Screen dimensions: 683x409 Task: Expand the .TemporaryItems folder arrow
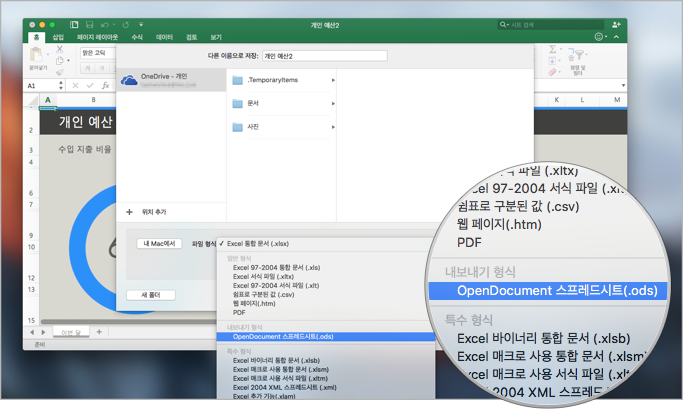pos(333,80)
